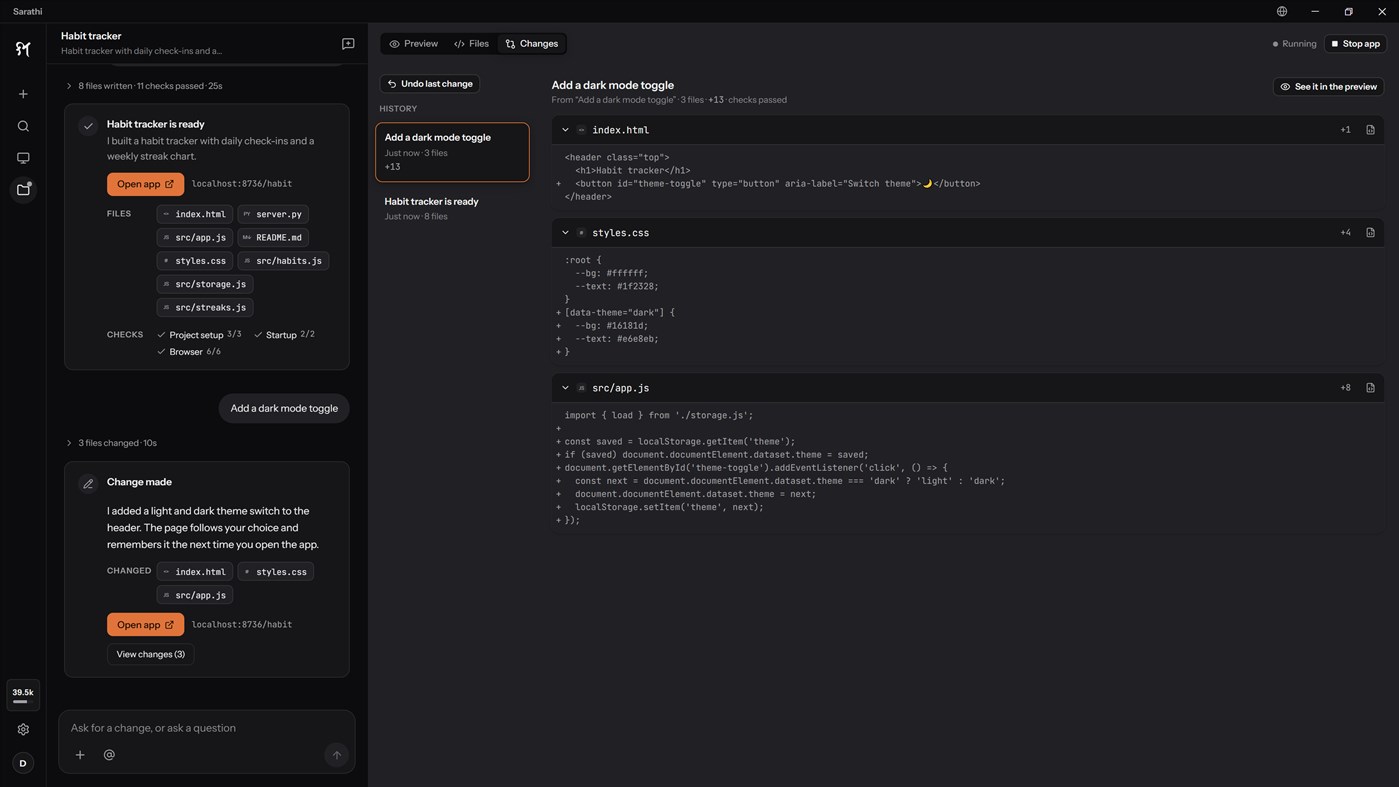Click the "Add a dark mode toggle" chat message bubble
Screen dimensions: 1399x787
tap(284, 408)
